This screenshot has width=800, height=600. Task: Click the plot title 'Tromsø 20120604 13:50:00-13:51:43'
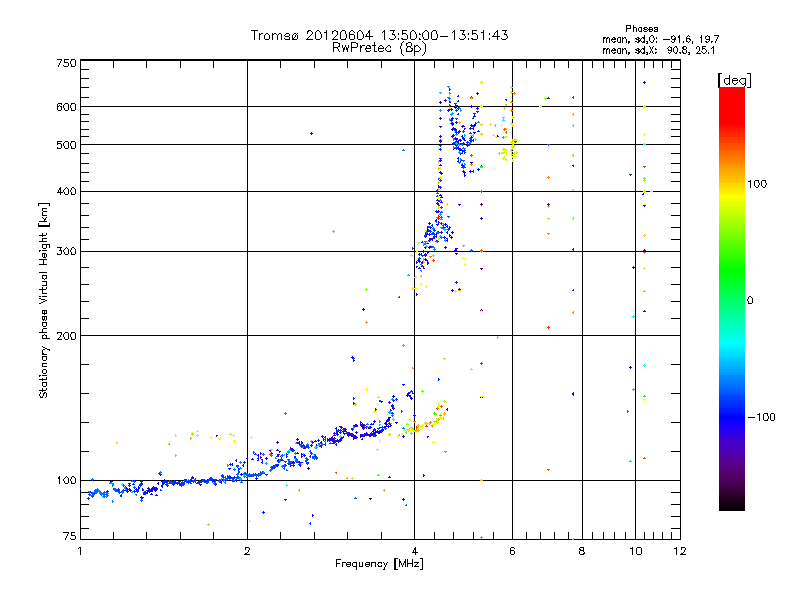tap(379, 35)
